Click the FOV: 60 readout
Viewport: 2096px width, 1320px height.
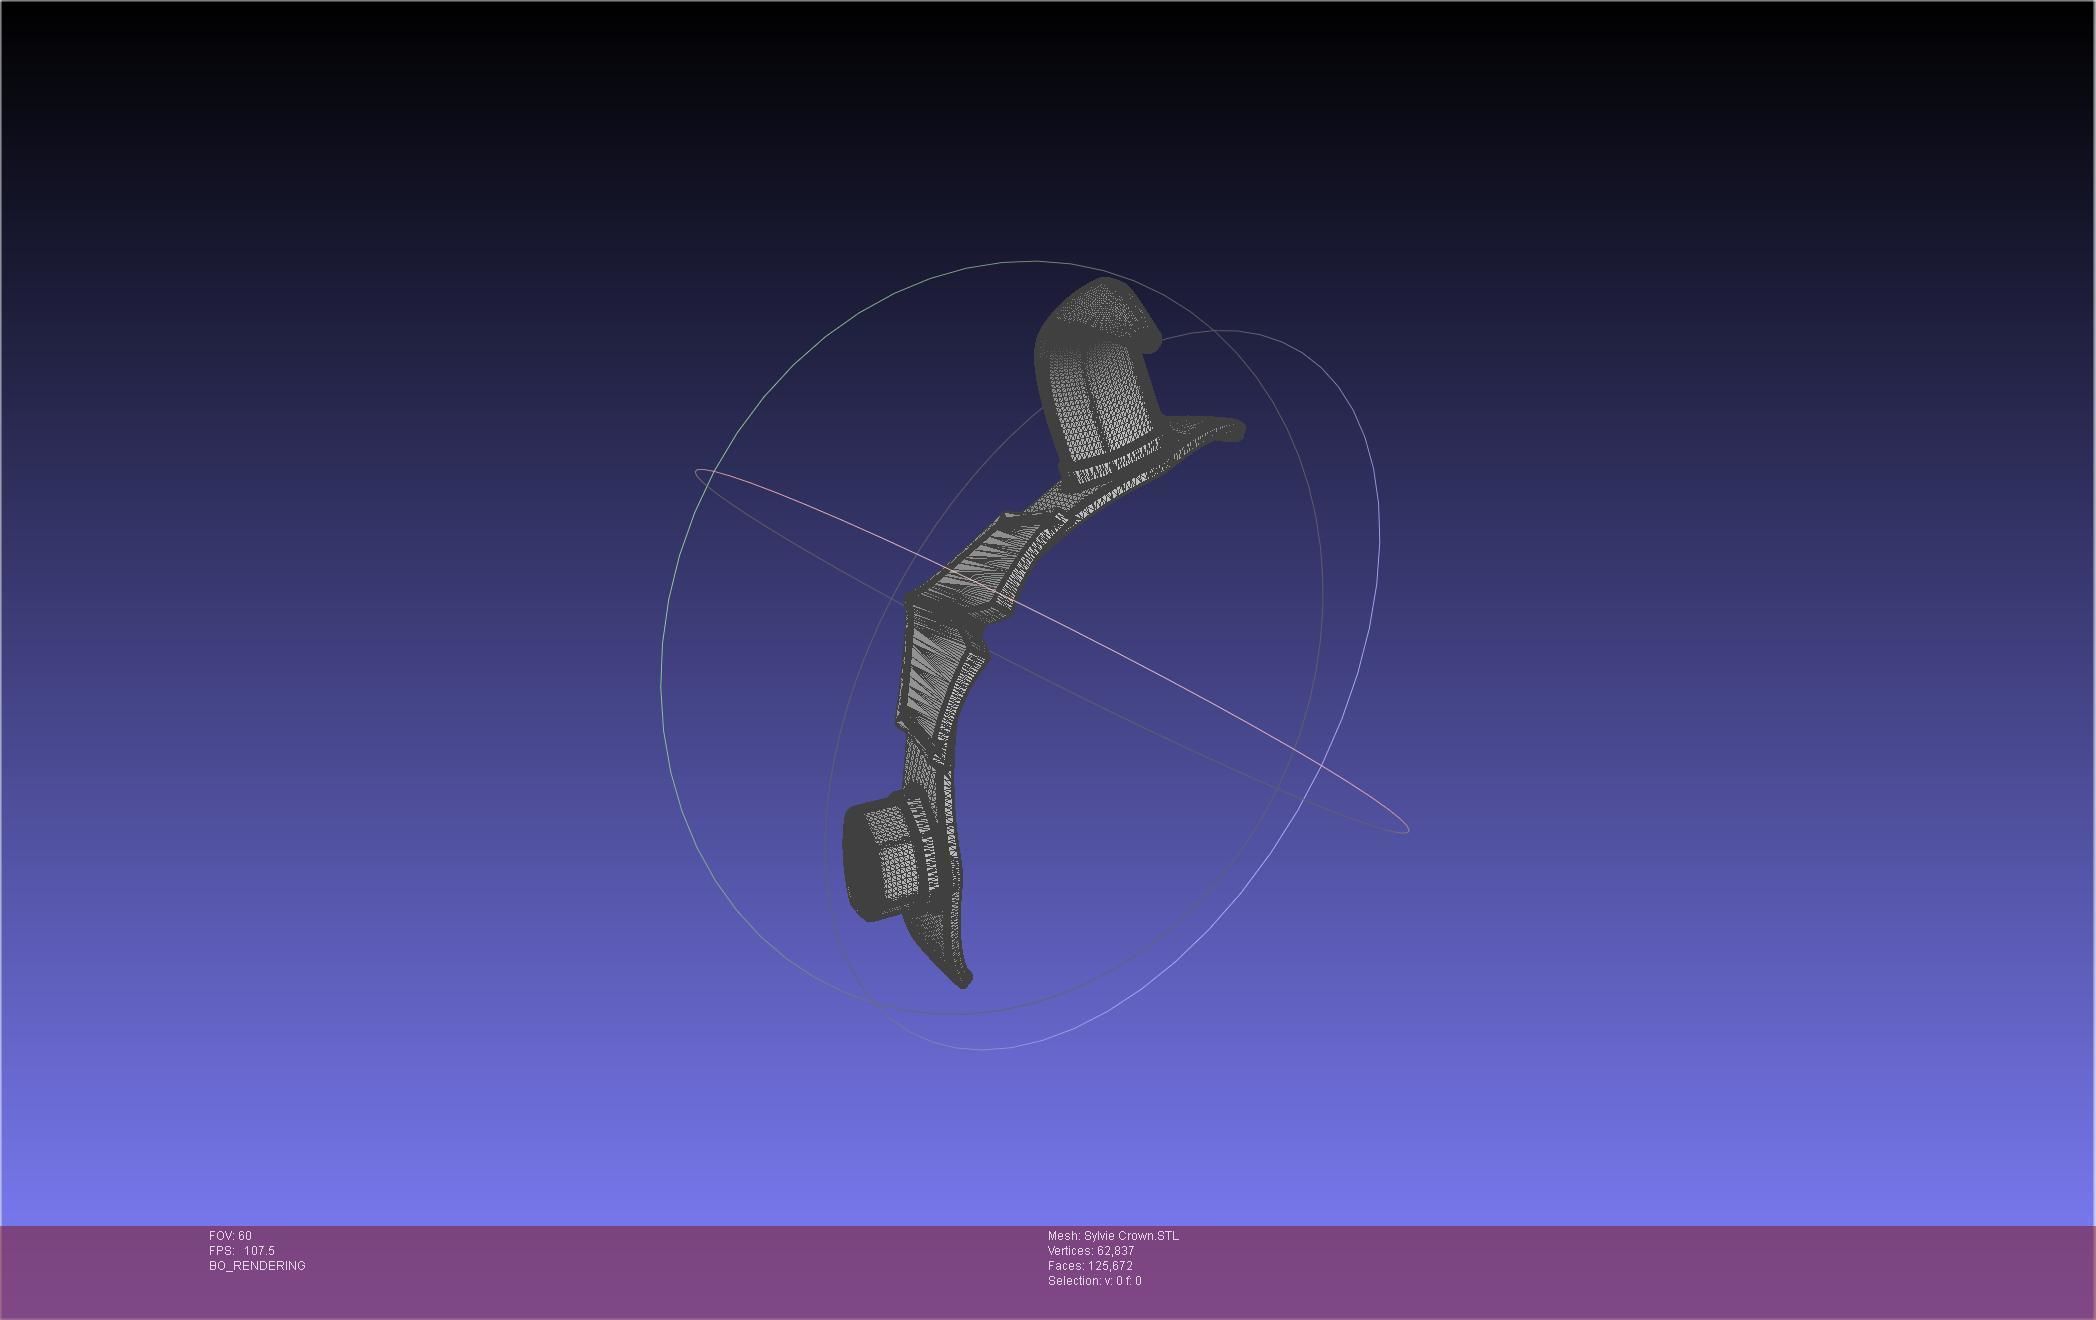(230, 1236)
